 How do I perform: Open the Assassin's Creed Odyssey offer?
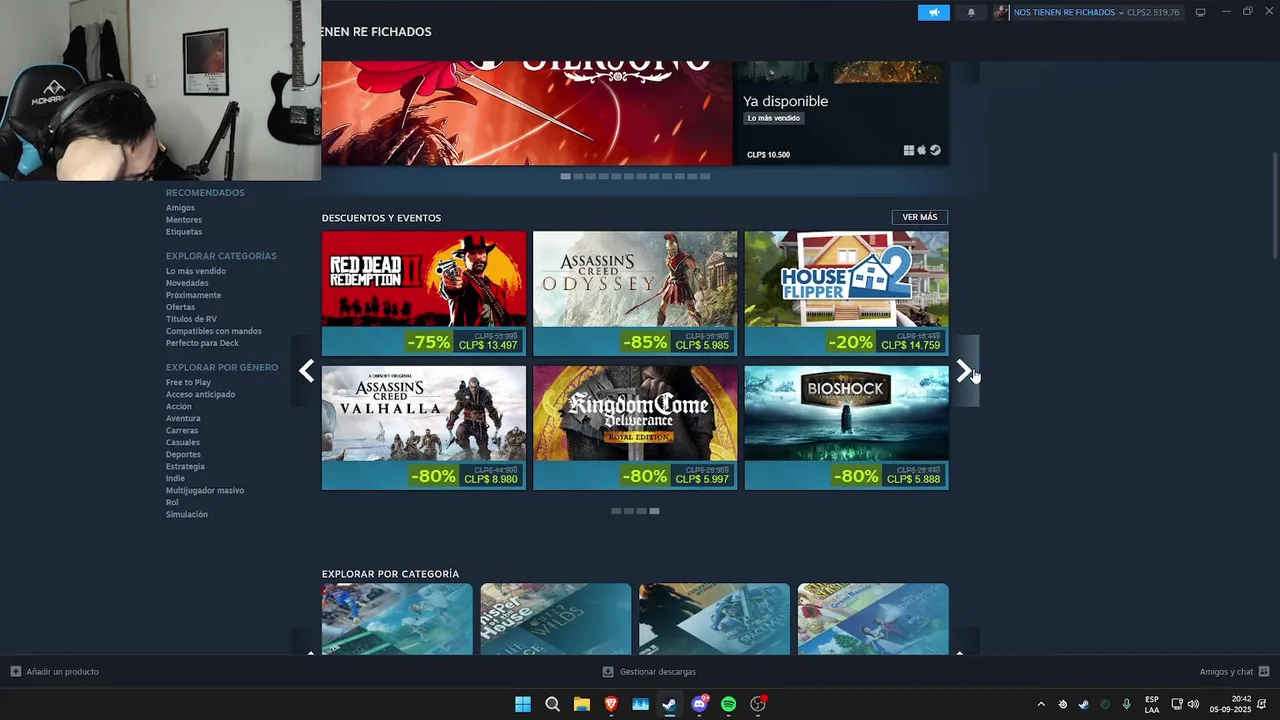635,293
